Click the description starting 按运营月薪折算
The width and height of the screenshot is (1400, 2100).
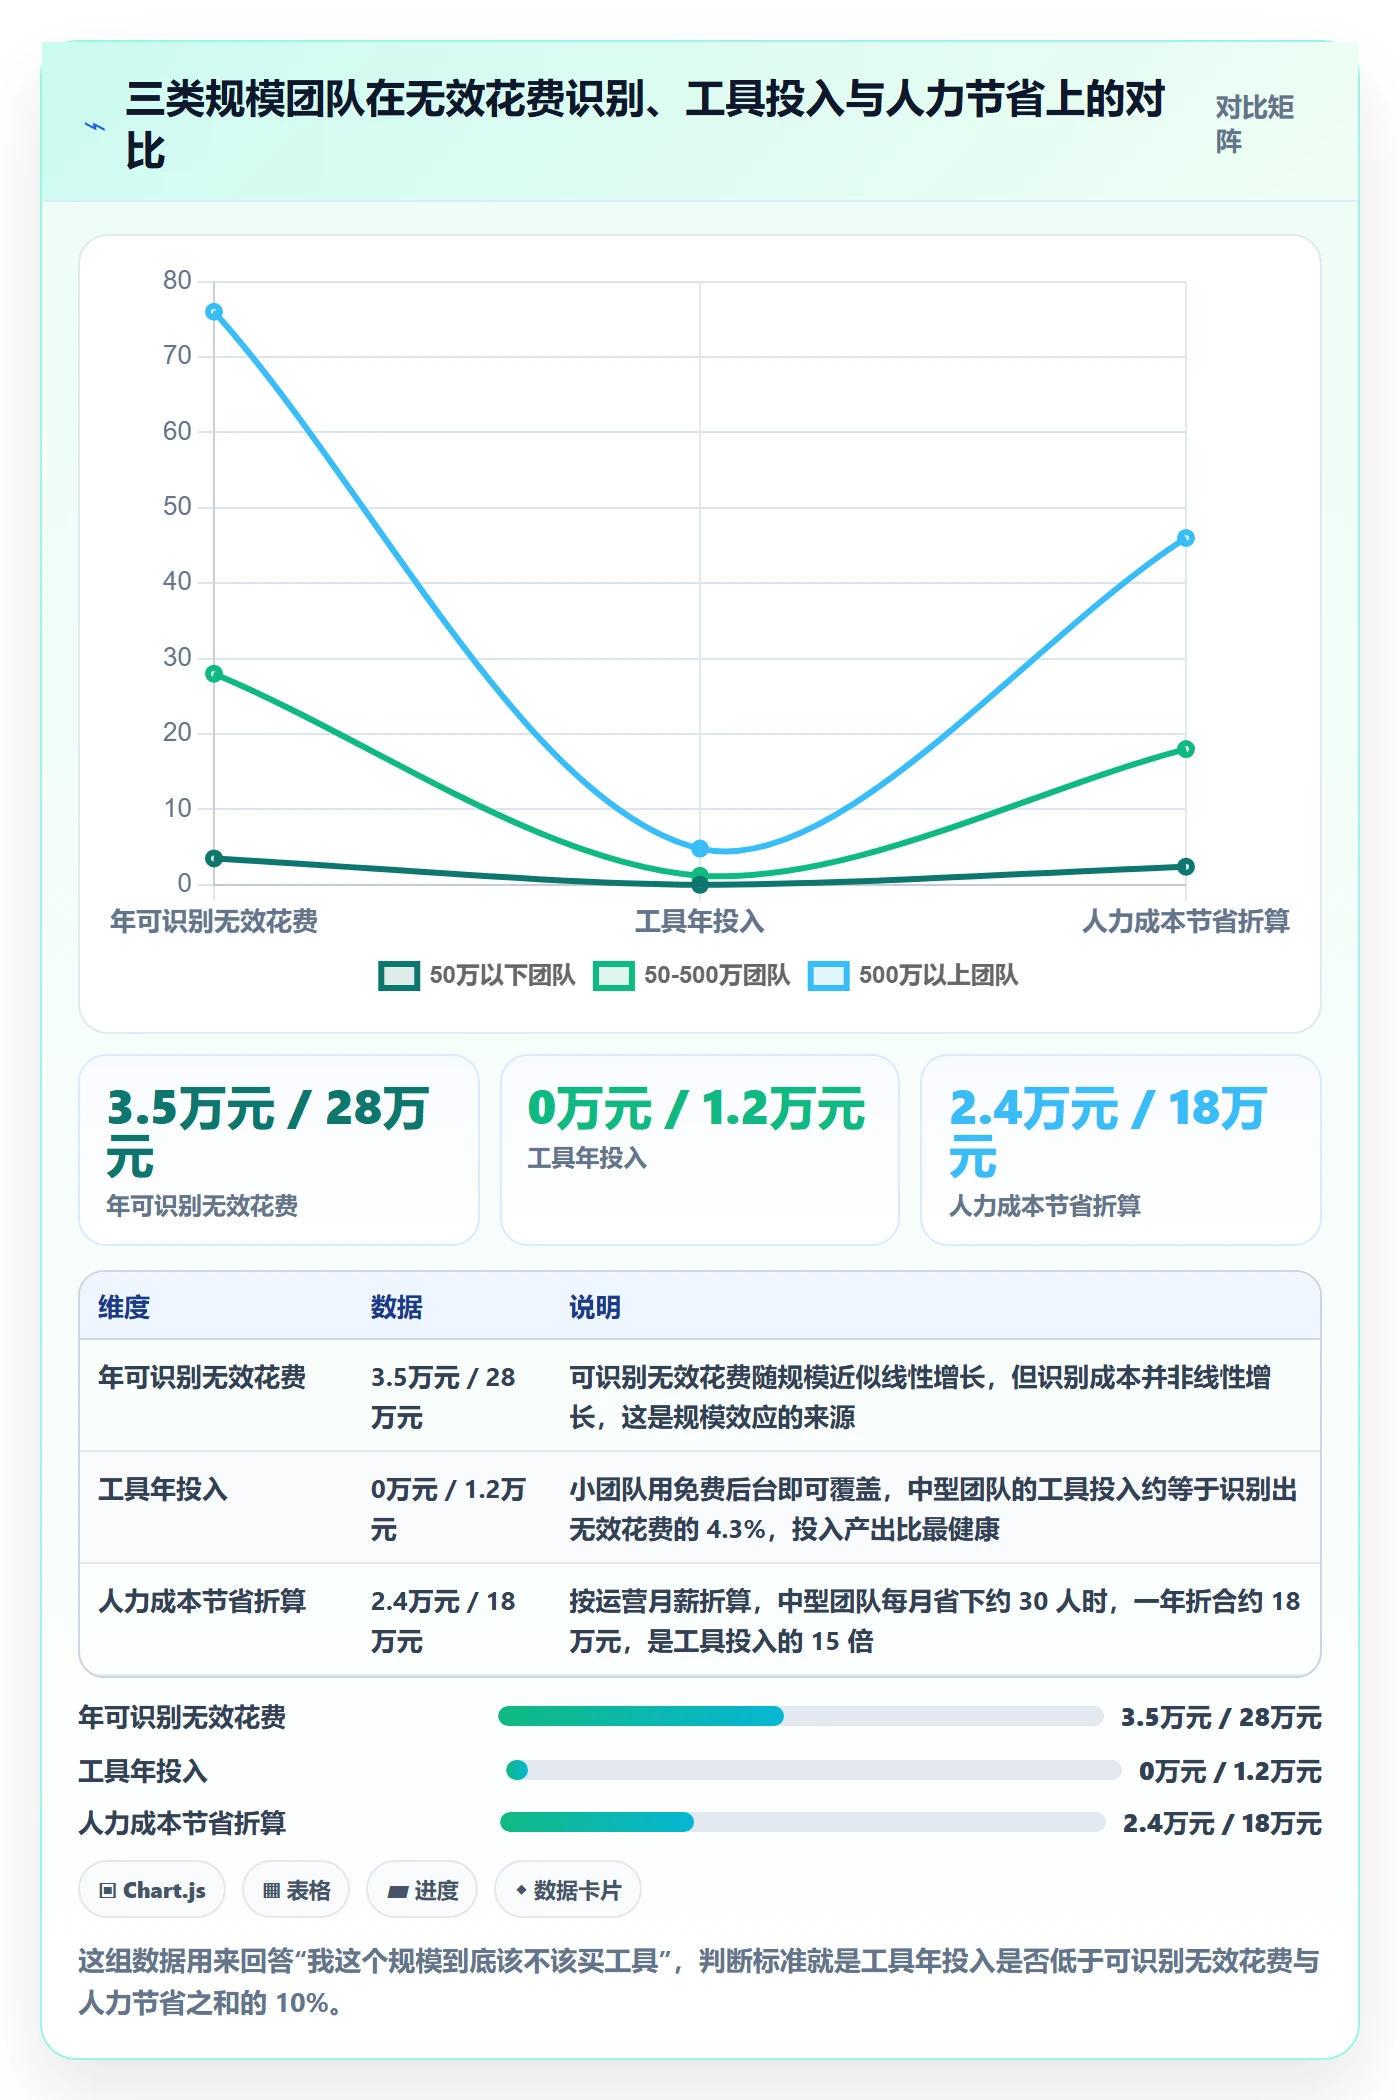[935, 1621]
